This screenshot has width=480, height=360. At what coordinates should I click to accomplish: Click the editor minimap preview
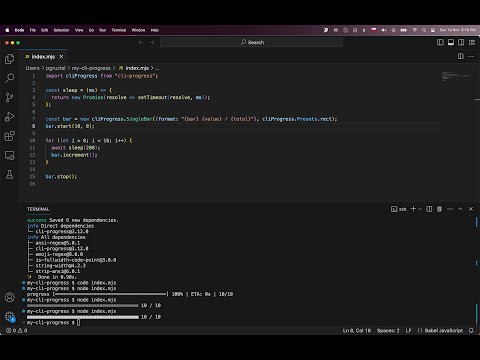pos(456,76)
